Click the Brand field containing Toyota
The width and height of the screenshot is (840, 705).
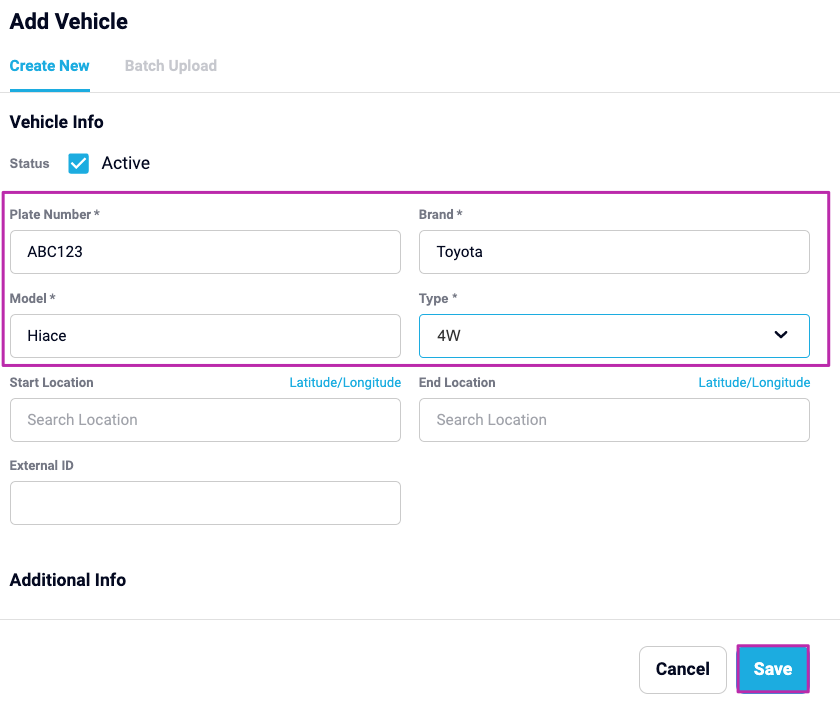614,252
